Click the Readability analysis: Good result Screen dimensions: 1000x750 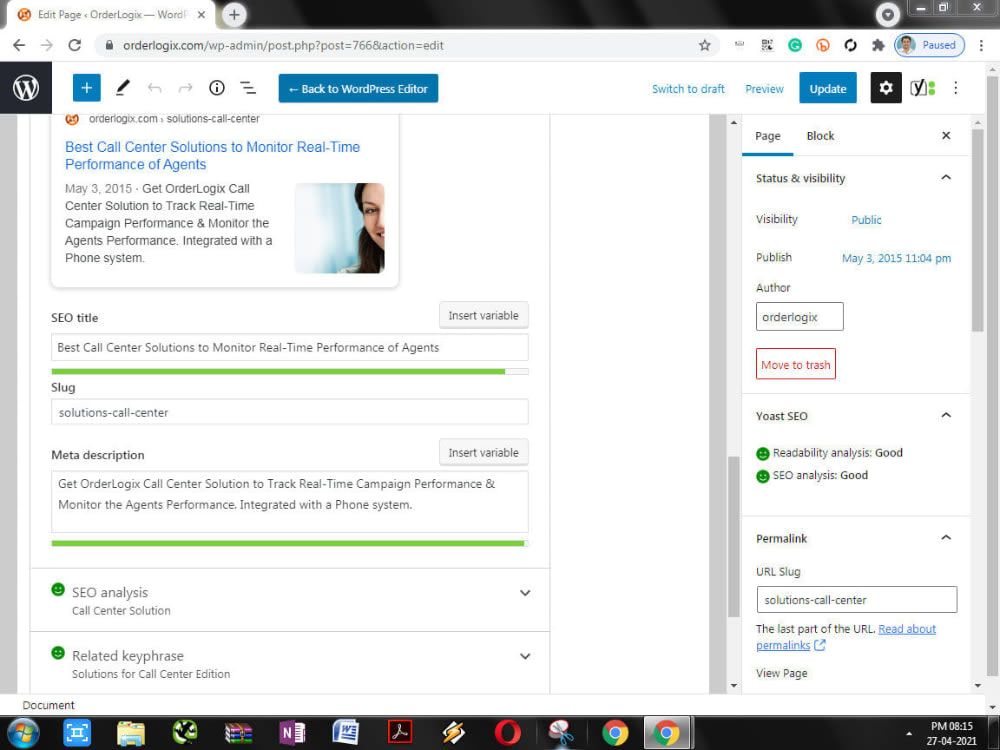[x=829, y=453]
